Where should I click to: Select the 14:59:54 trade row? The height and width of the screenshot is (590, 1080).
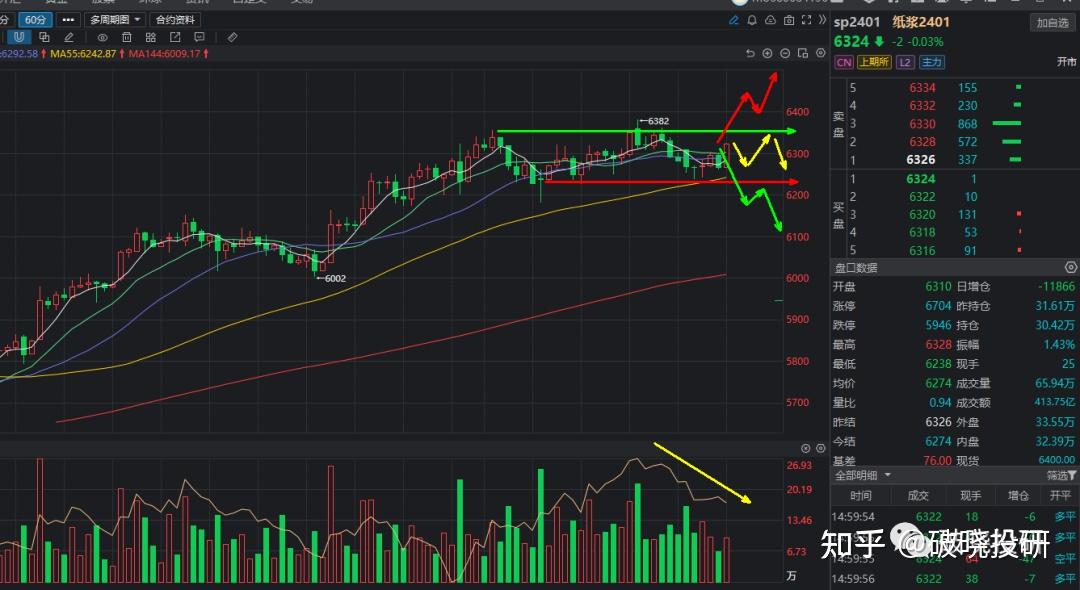(x=955, y=517)
